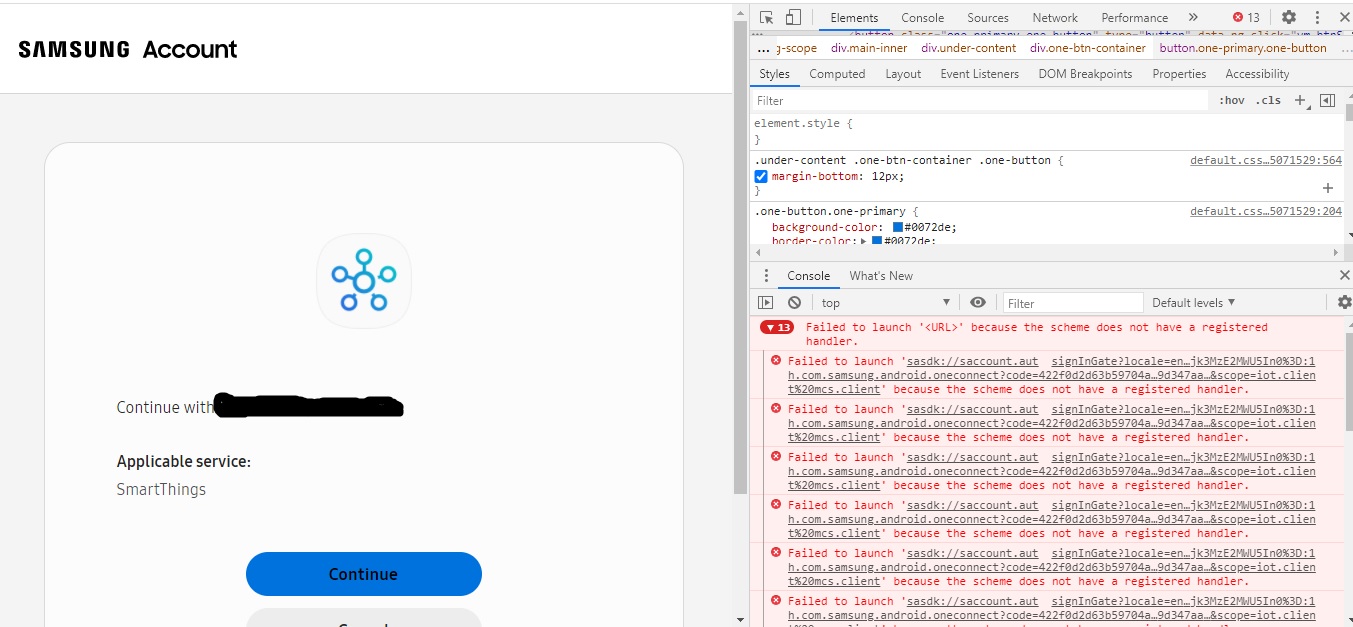The height and width of the screenshot is (627, 1353).
Task: Switch to the Computed sub-tab
Action: [837, 74]
